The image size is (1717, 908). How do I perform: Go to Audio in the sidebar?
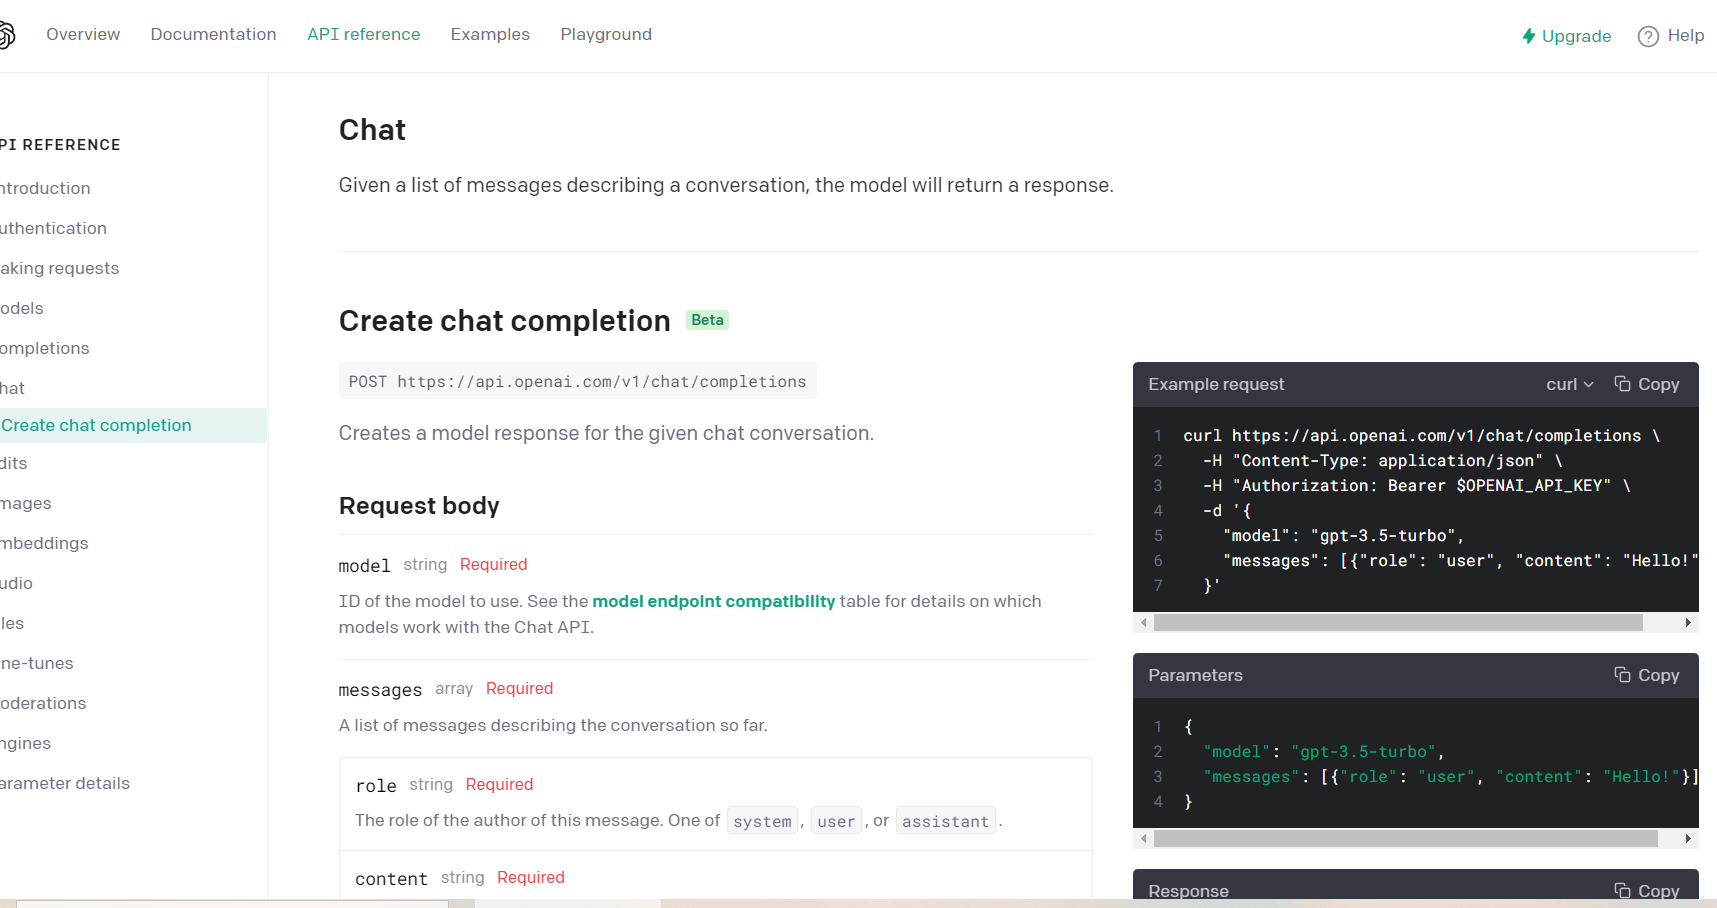[x=16, y=583]
